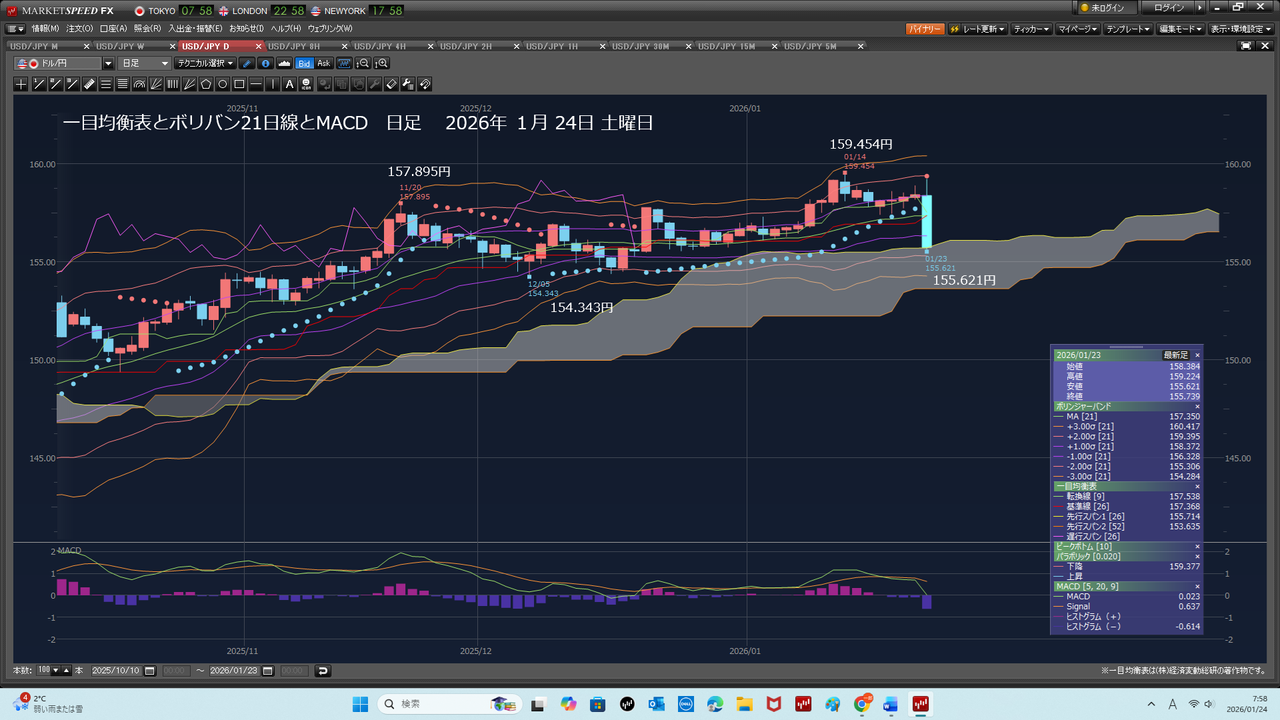
Task: Select the crosshair cursor drawing tool
Action: point(21,84)
